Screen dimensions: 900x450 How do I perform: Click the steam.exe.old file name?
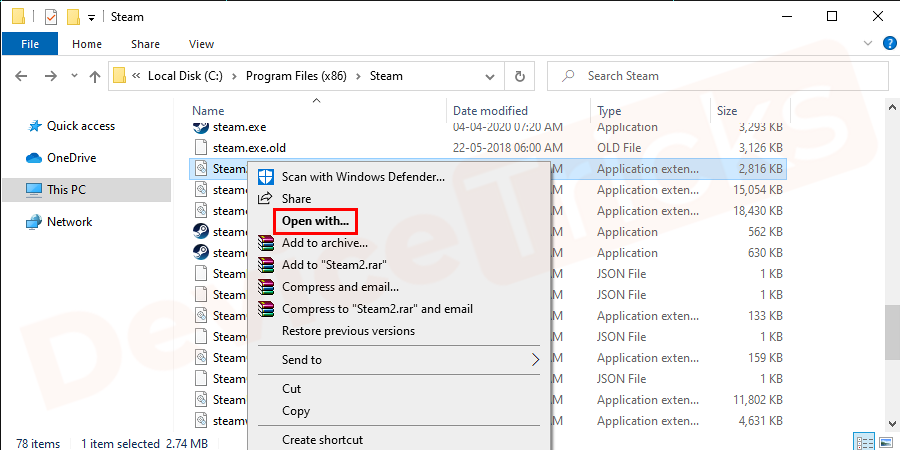pyautogui.click(x=249, y=148)
